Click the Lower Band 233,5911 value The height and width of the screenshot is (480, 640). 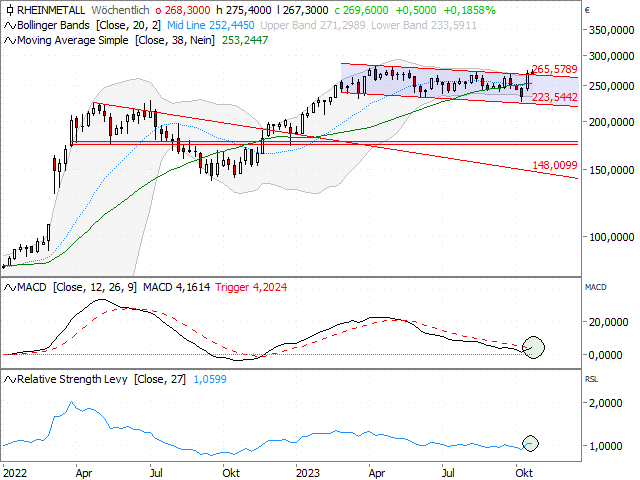(x=424, y=25)
